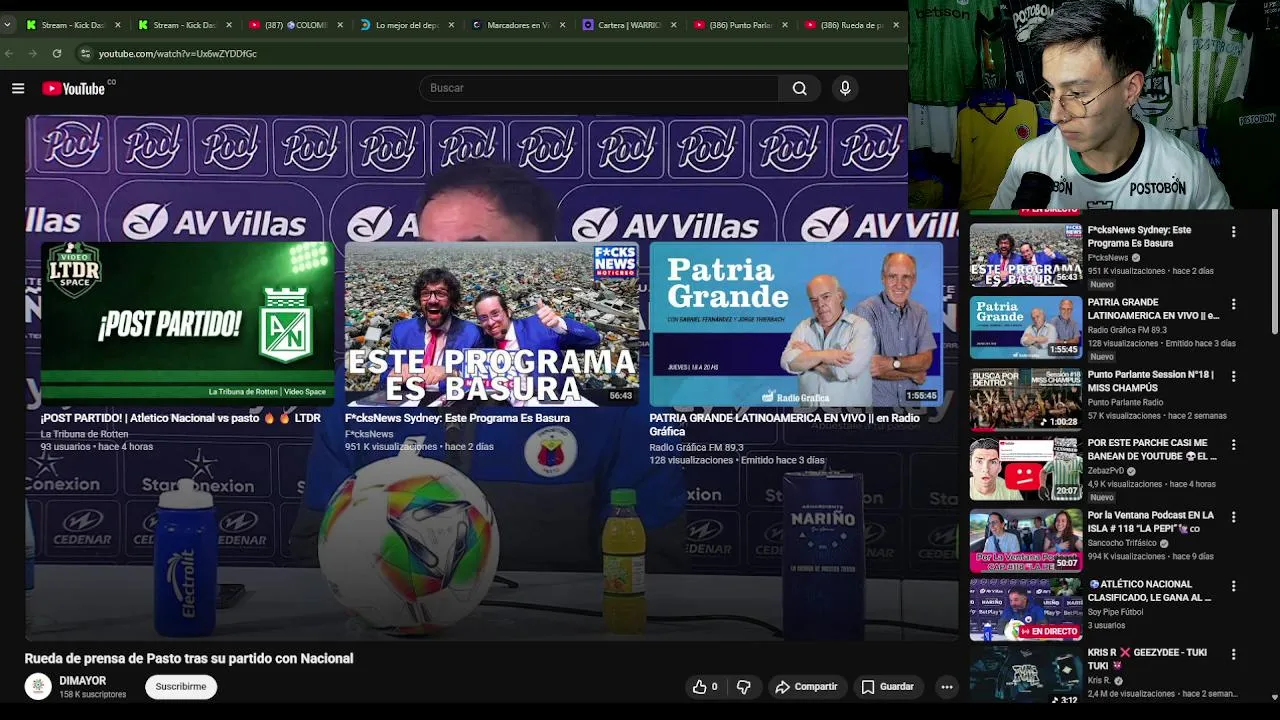Click the page vertical scrollbar thumb
1280x720 pixels.
1274,270
